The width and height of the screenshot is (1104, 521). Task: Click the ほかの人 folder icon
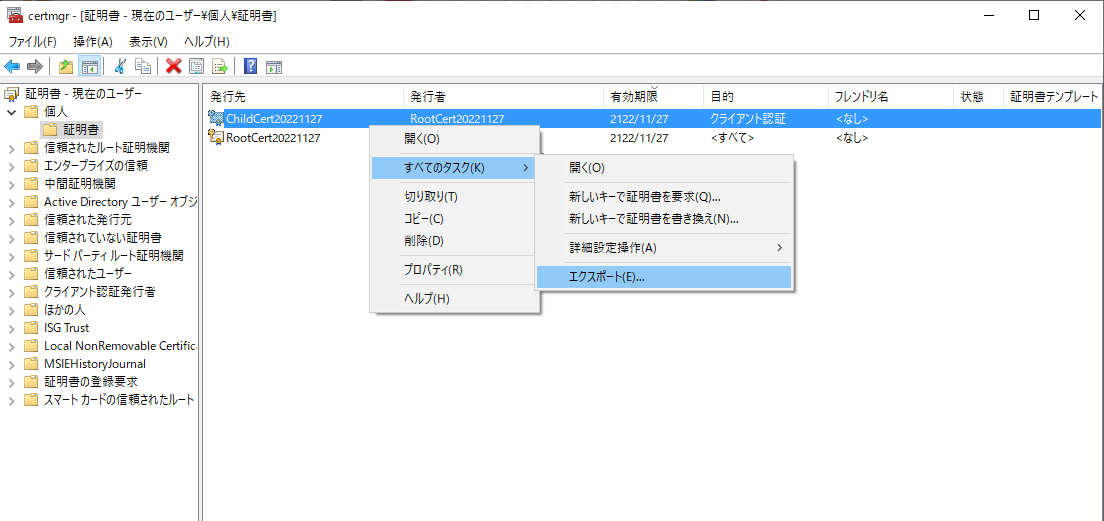tap(30, 310)
